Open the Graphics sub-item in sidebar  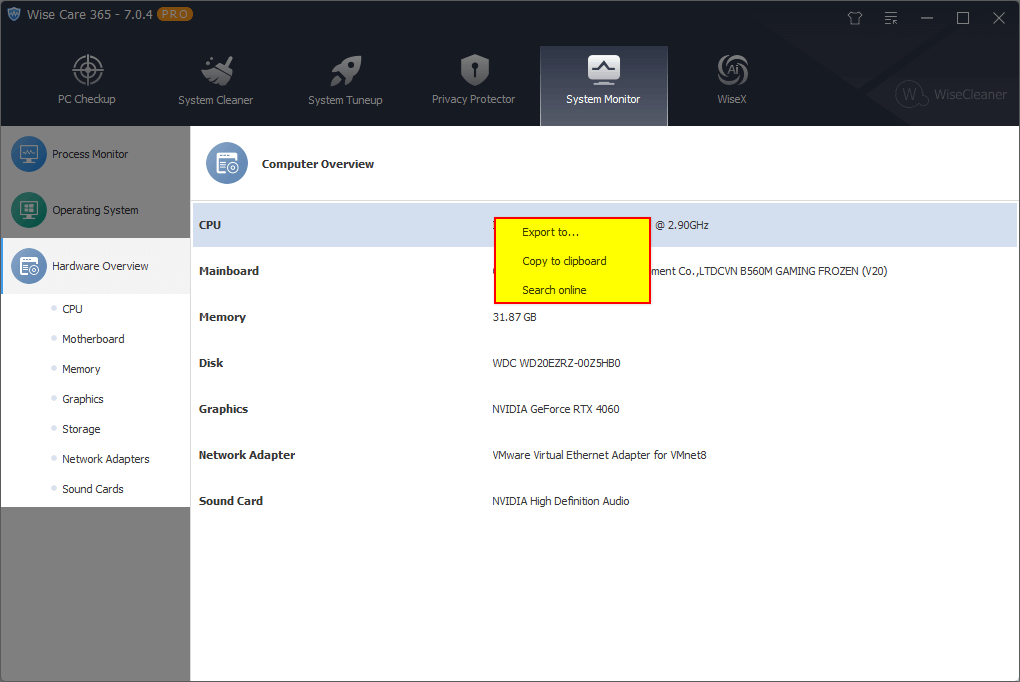click(83, 399)
